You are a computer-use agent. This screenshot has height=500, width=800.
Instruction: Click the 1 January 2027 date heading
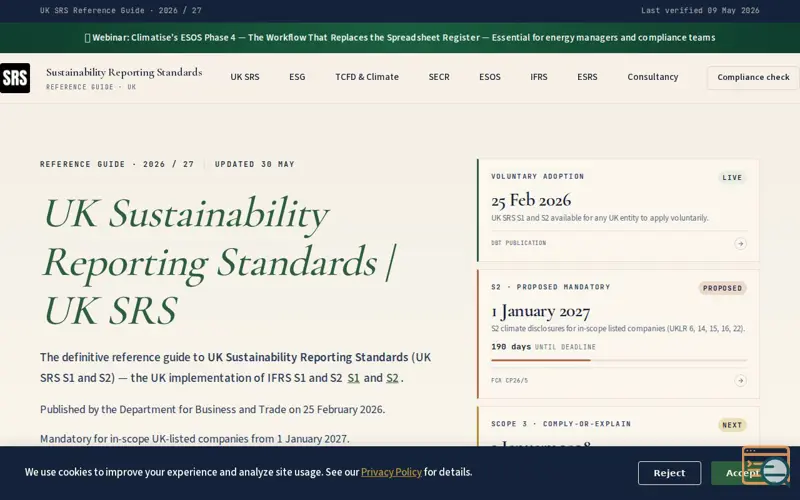click(540, 311)
